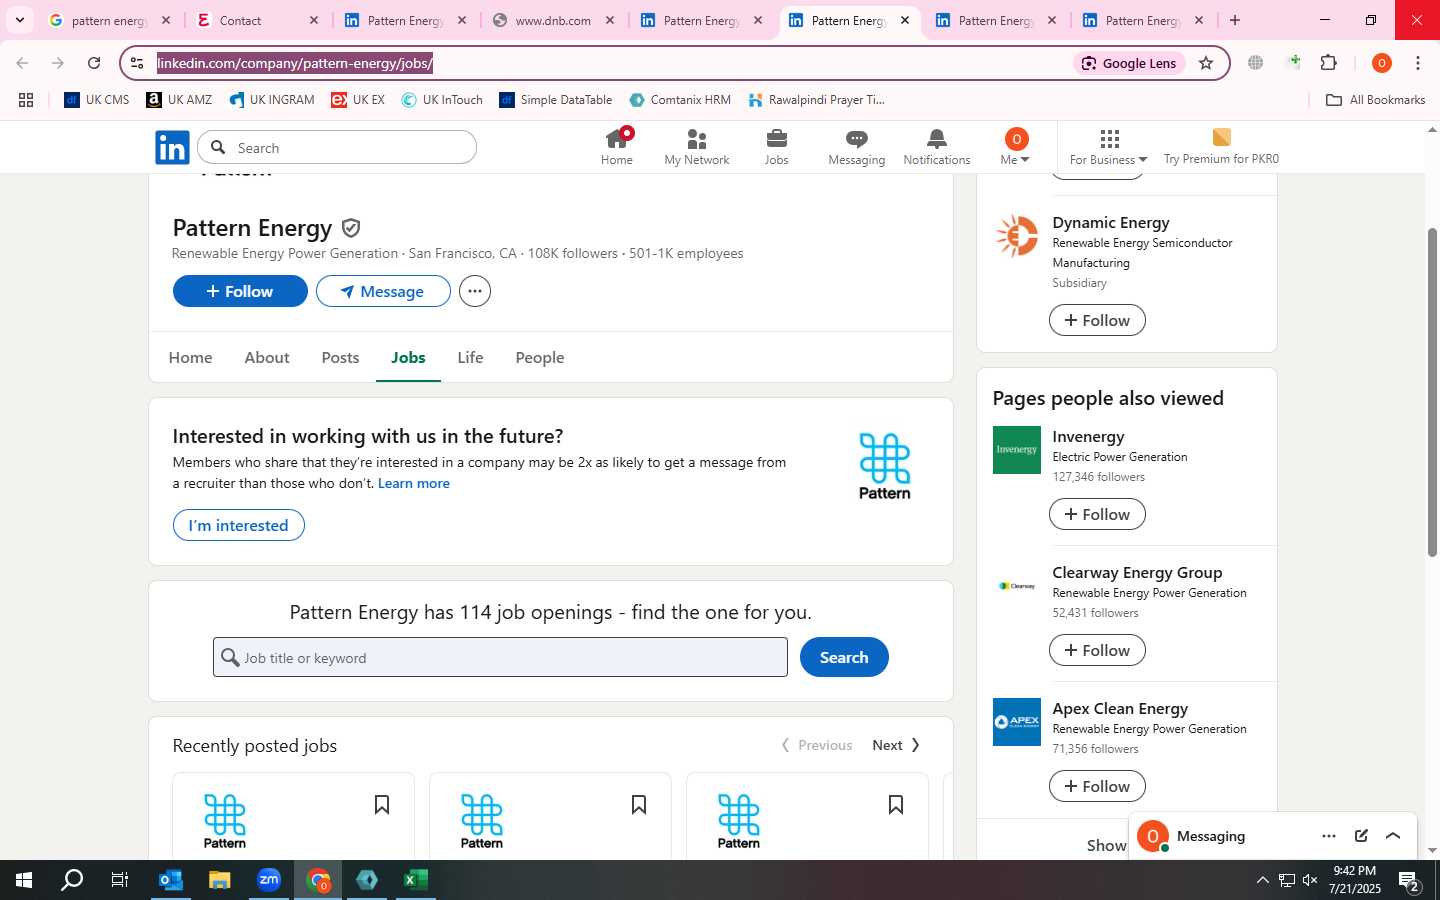Bookmark this page with the star icon
This screenshot has height=900, width=1440.
click(x=1206, y=63)
